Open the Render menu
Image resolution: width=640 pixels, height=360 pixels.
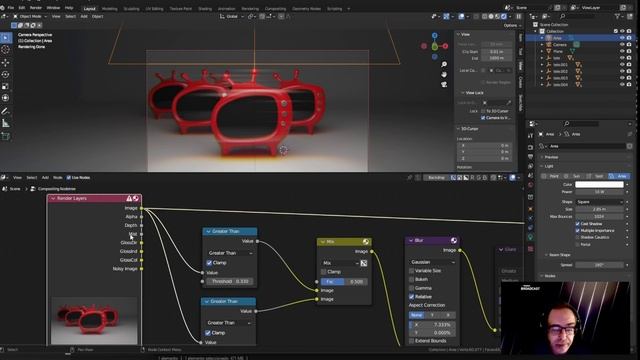pyautogui.click(x=36, y=8)
